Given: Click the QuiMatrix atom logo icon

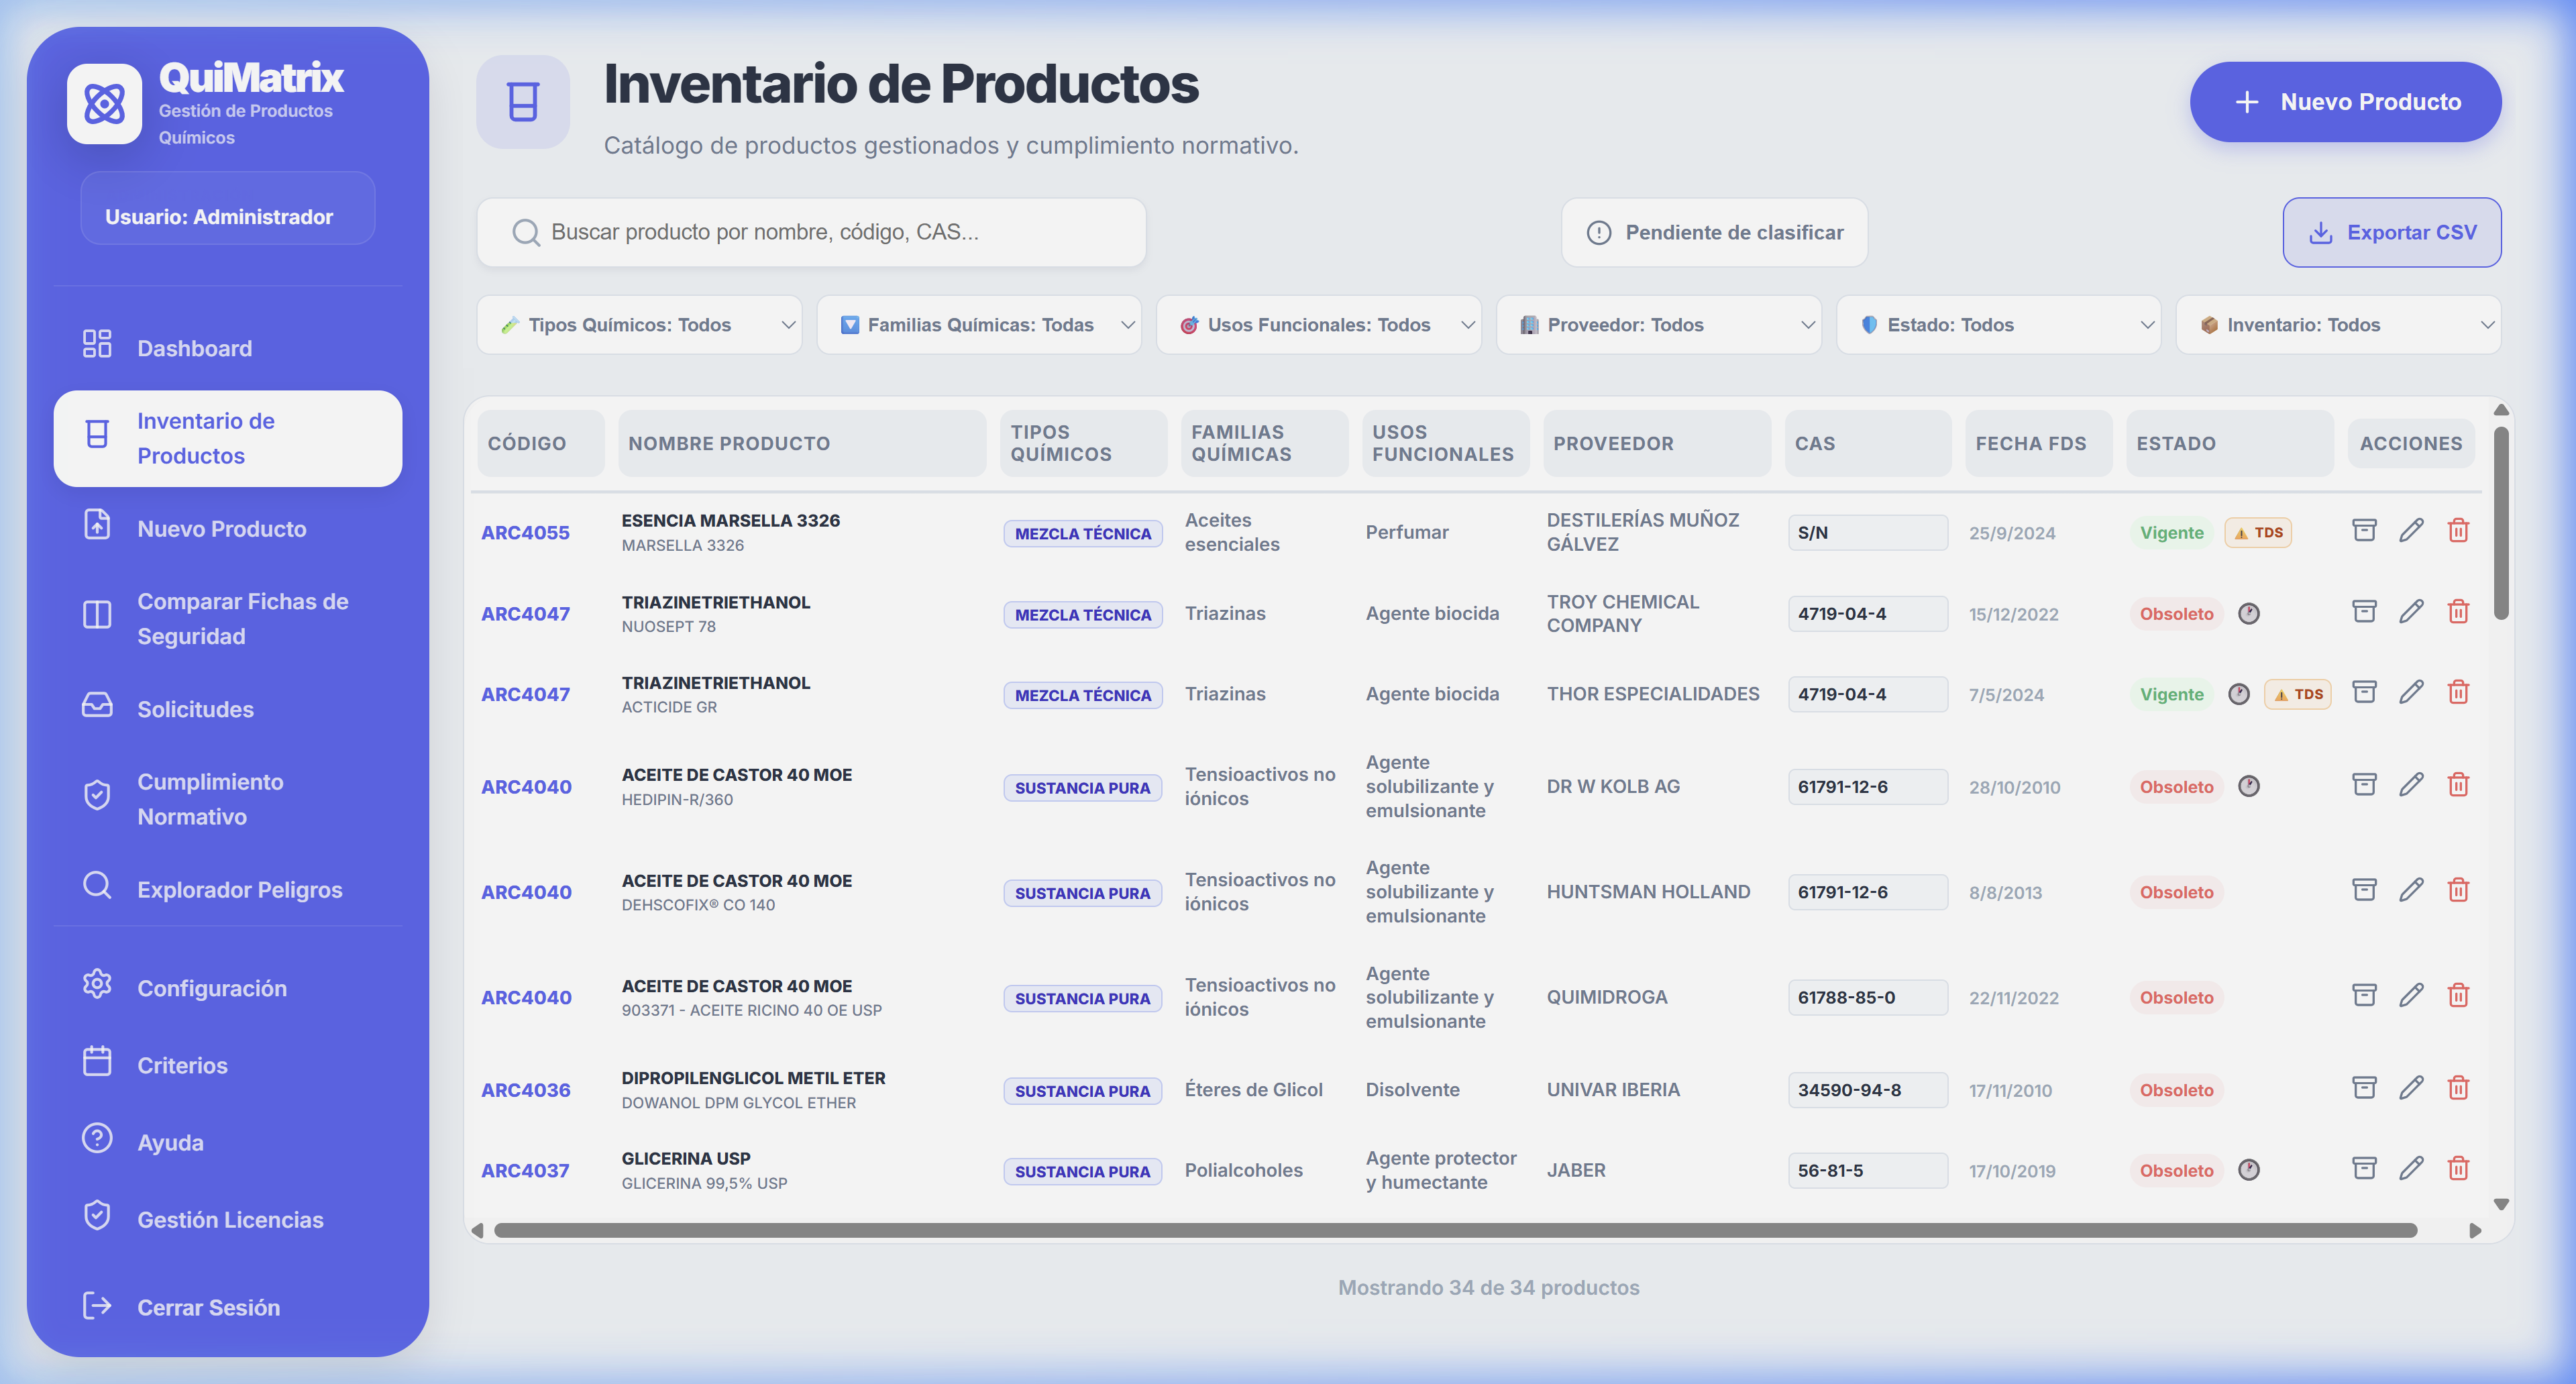Looking at the screenshot, I should click(104, 103).
